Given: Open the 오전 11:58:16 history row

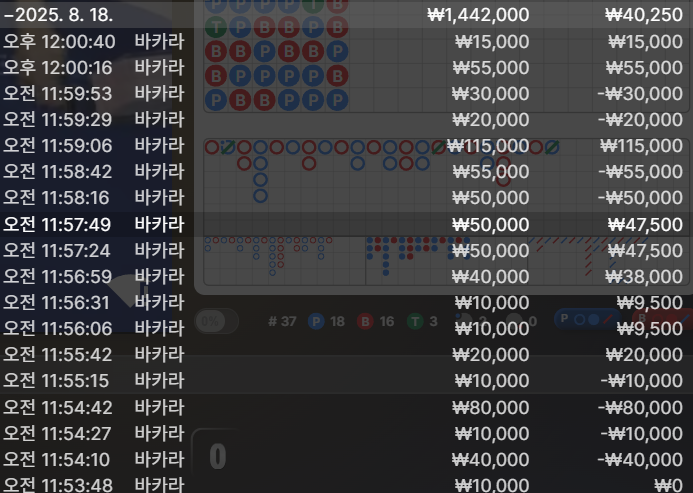Looking at the screenshot, I should click(x=346, y=198).
